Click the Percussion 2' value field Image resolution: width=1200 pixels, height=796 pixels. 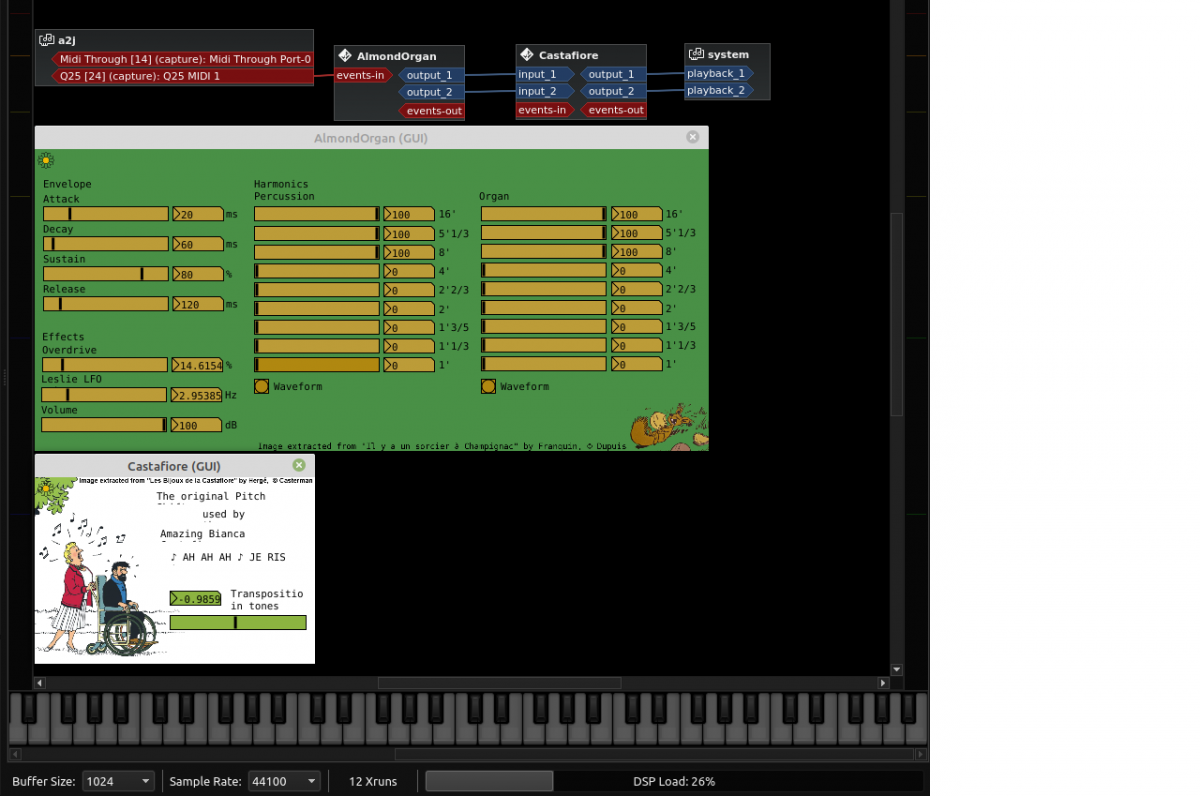[x=409, y=308]
